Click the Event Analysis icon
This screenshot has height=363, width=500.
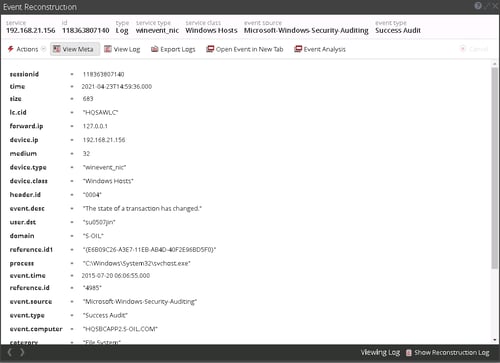pyautogui.click(x=298, y=49)
